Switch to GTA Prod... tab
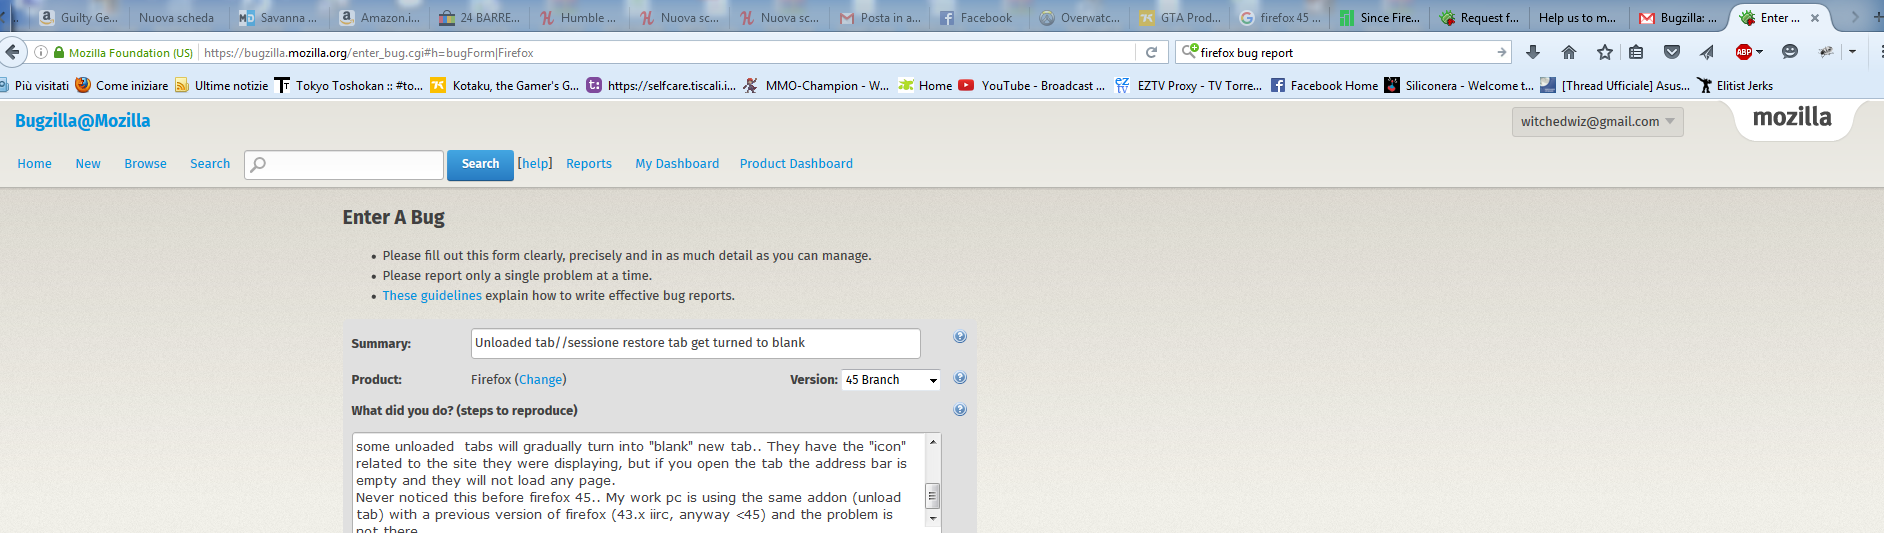The image size is (1884, 533). (1179, 18)
